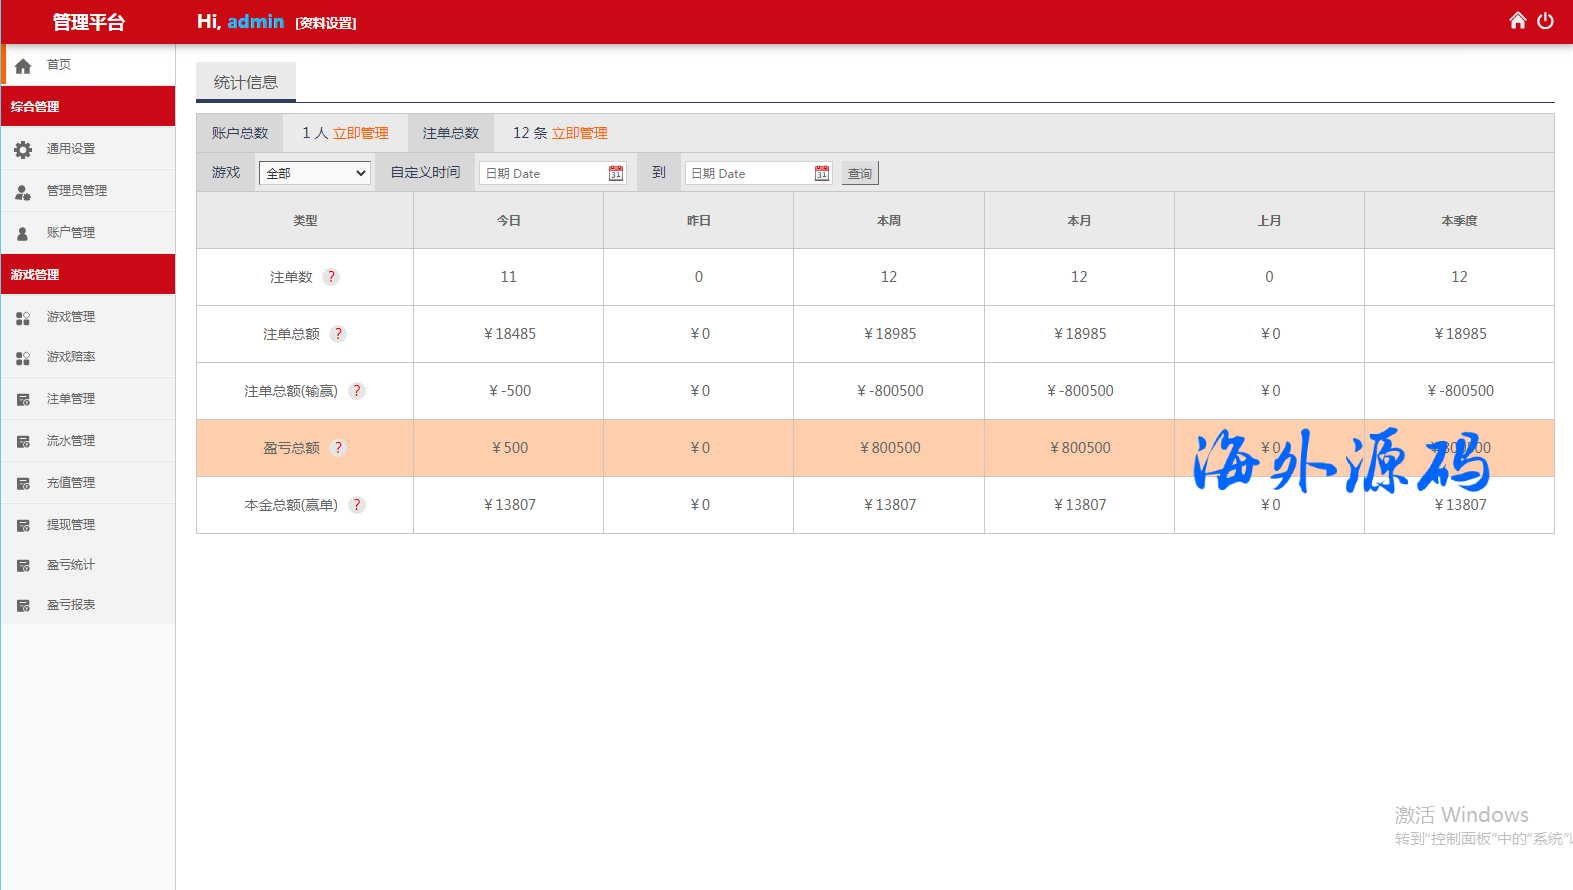Open calendar picker for start date
The image size is (1573, 890).
pyautogui.click(x=616, y=173)
